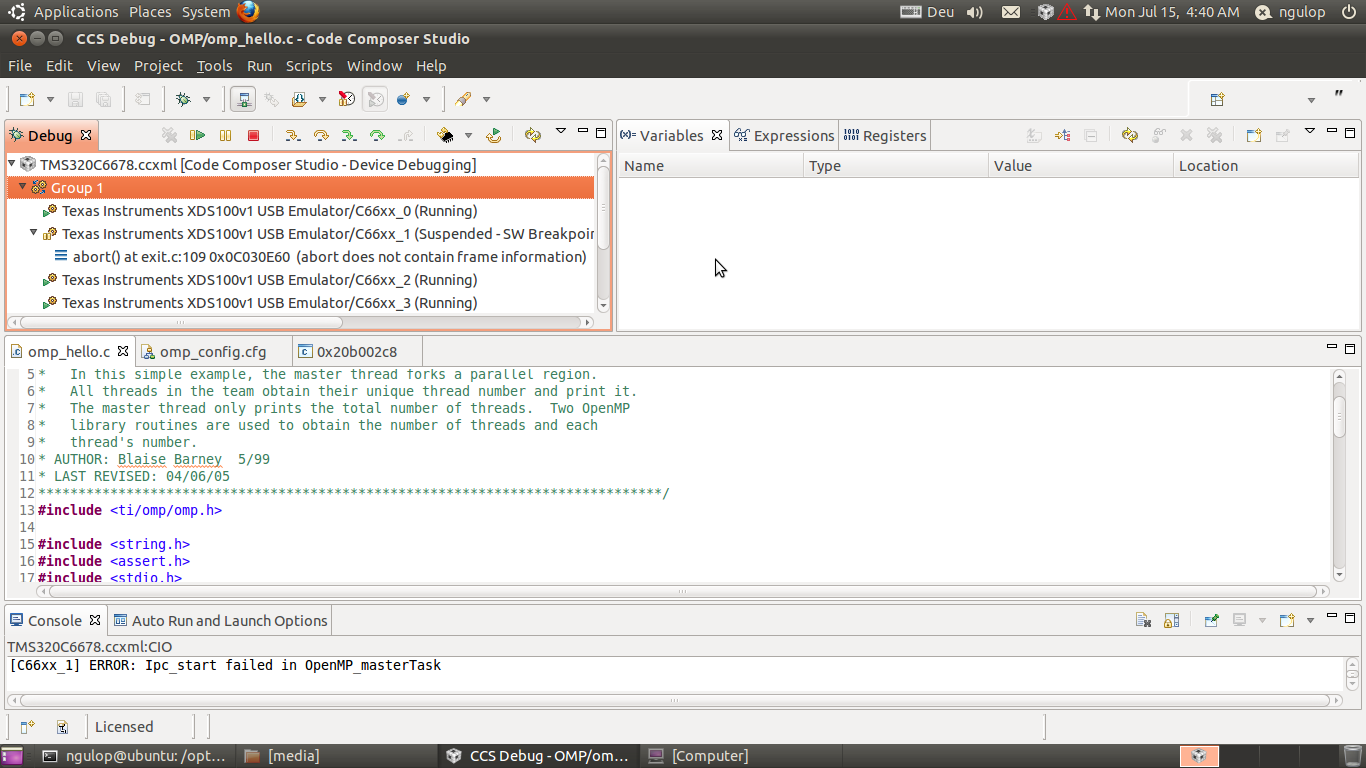Open the Open Console dropdown arrow

(1310, 621)
